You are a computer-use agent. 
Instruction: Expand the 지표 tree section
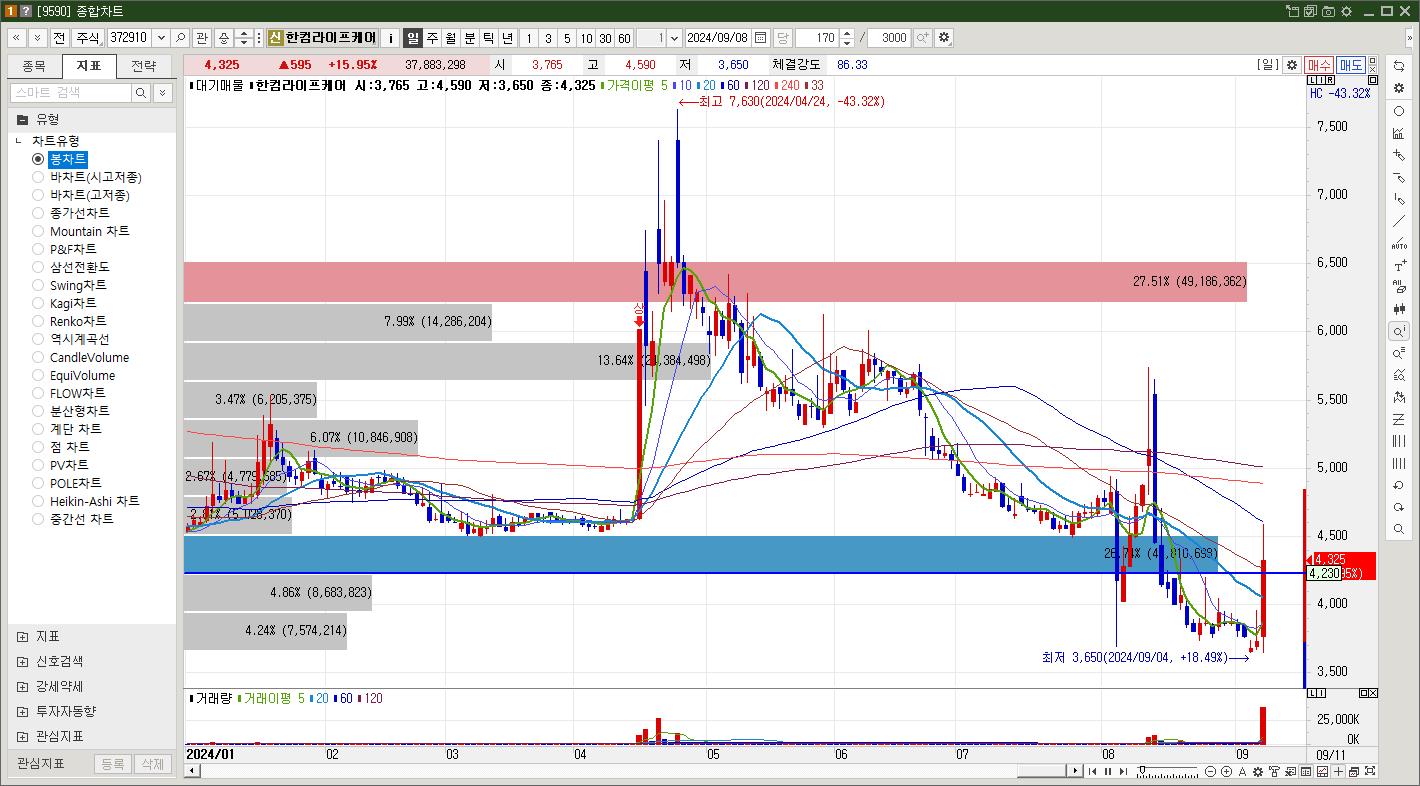pos(22,636)
